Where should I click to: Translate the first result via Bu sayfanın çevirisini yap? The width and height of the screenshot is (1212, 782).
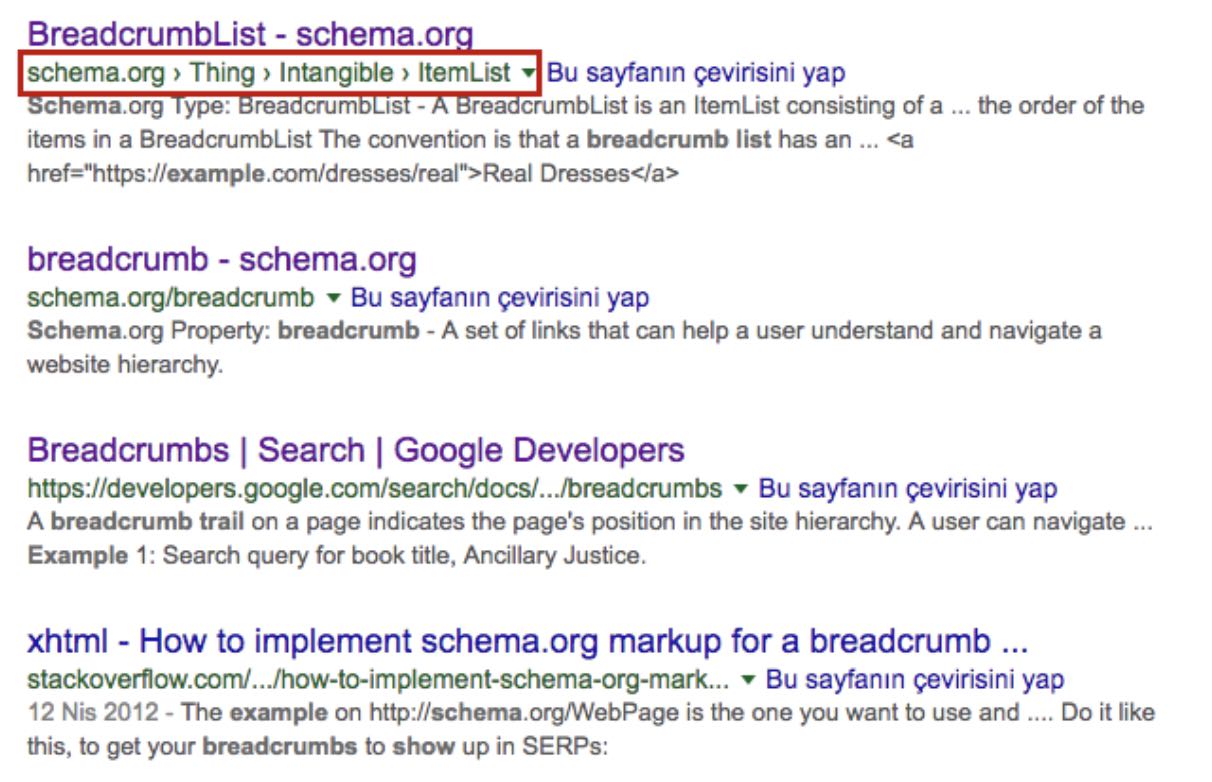point(696,72)
